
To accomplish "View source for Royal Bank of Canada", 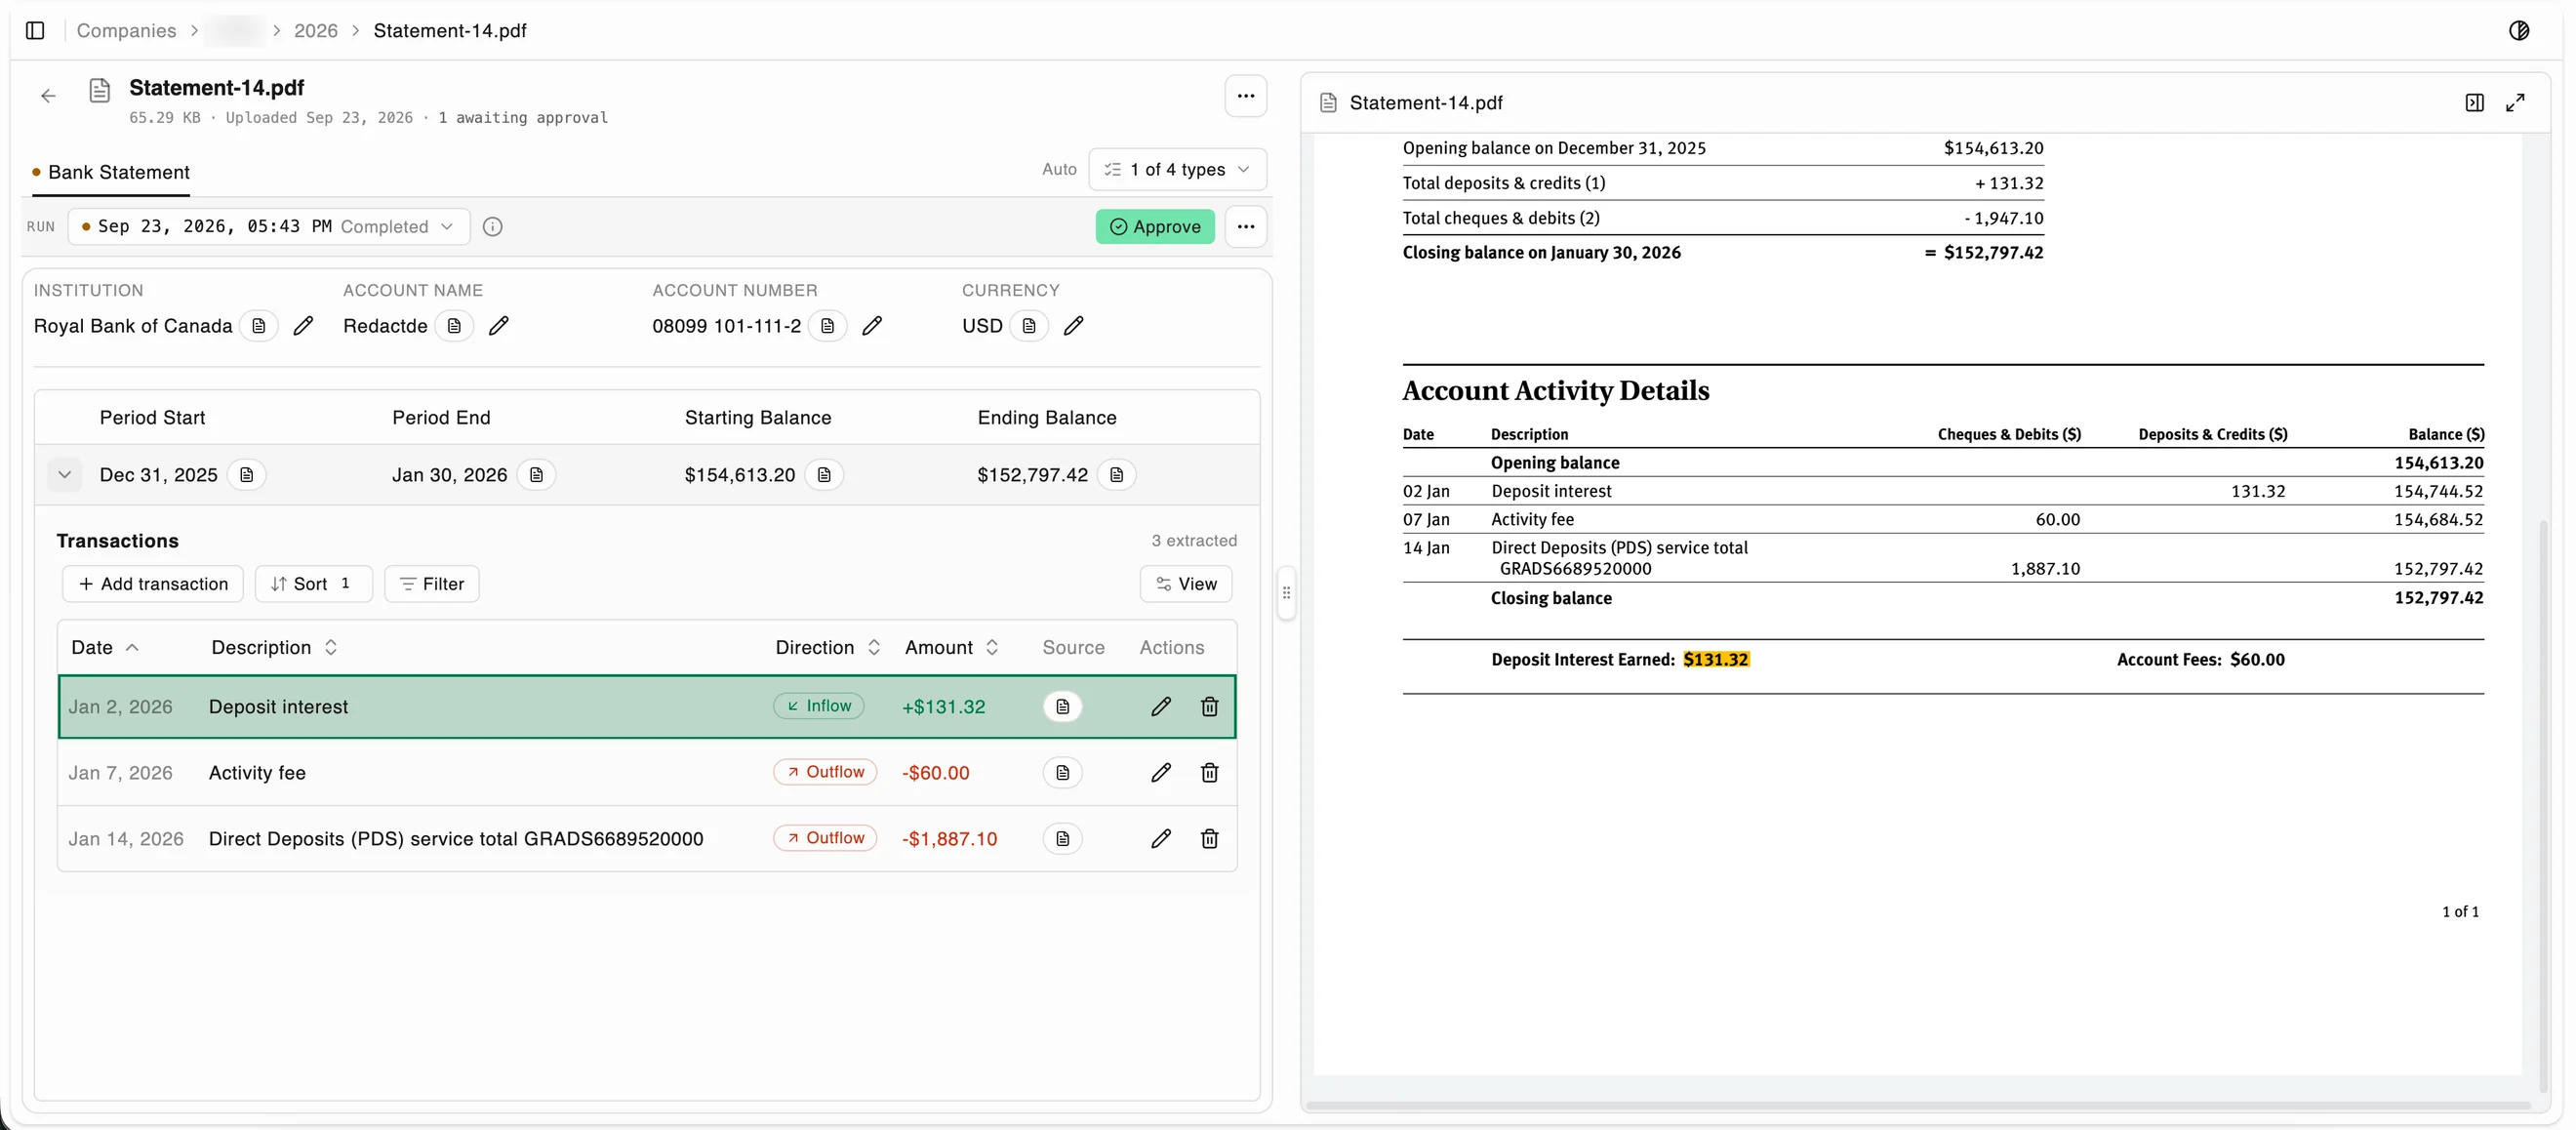I will tap(258, 326).
